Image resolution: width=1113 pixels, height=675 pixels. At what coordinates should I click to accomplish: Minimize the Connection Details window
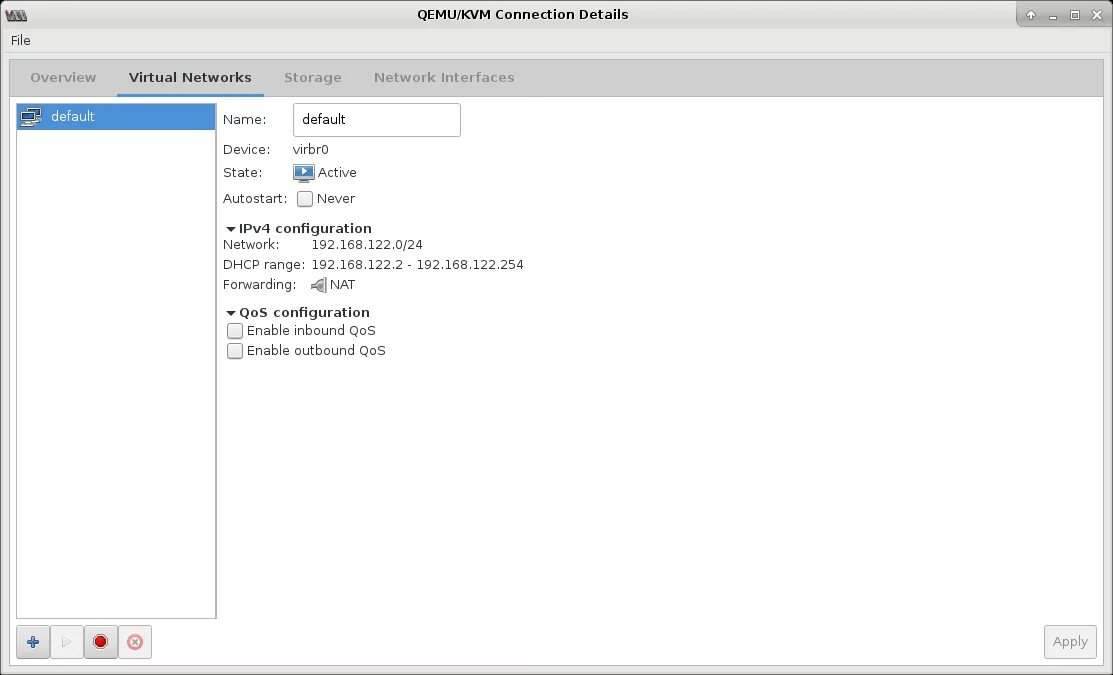[x=1053, y=15]
